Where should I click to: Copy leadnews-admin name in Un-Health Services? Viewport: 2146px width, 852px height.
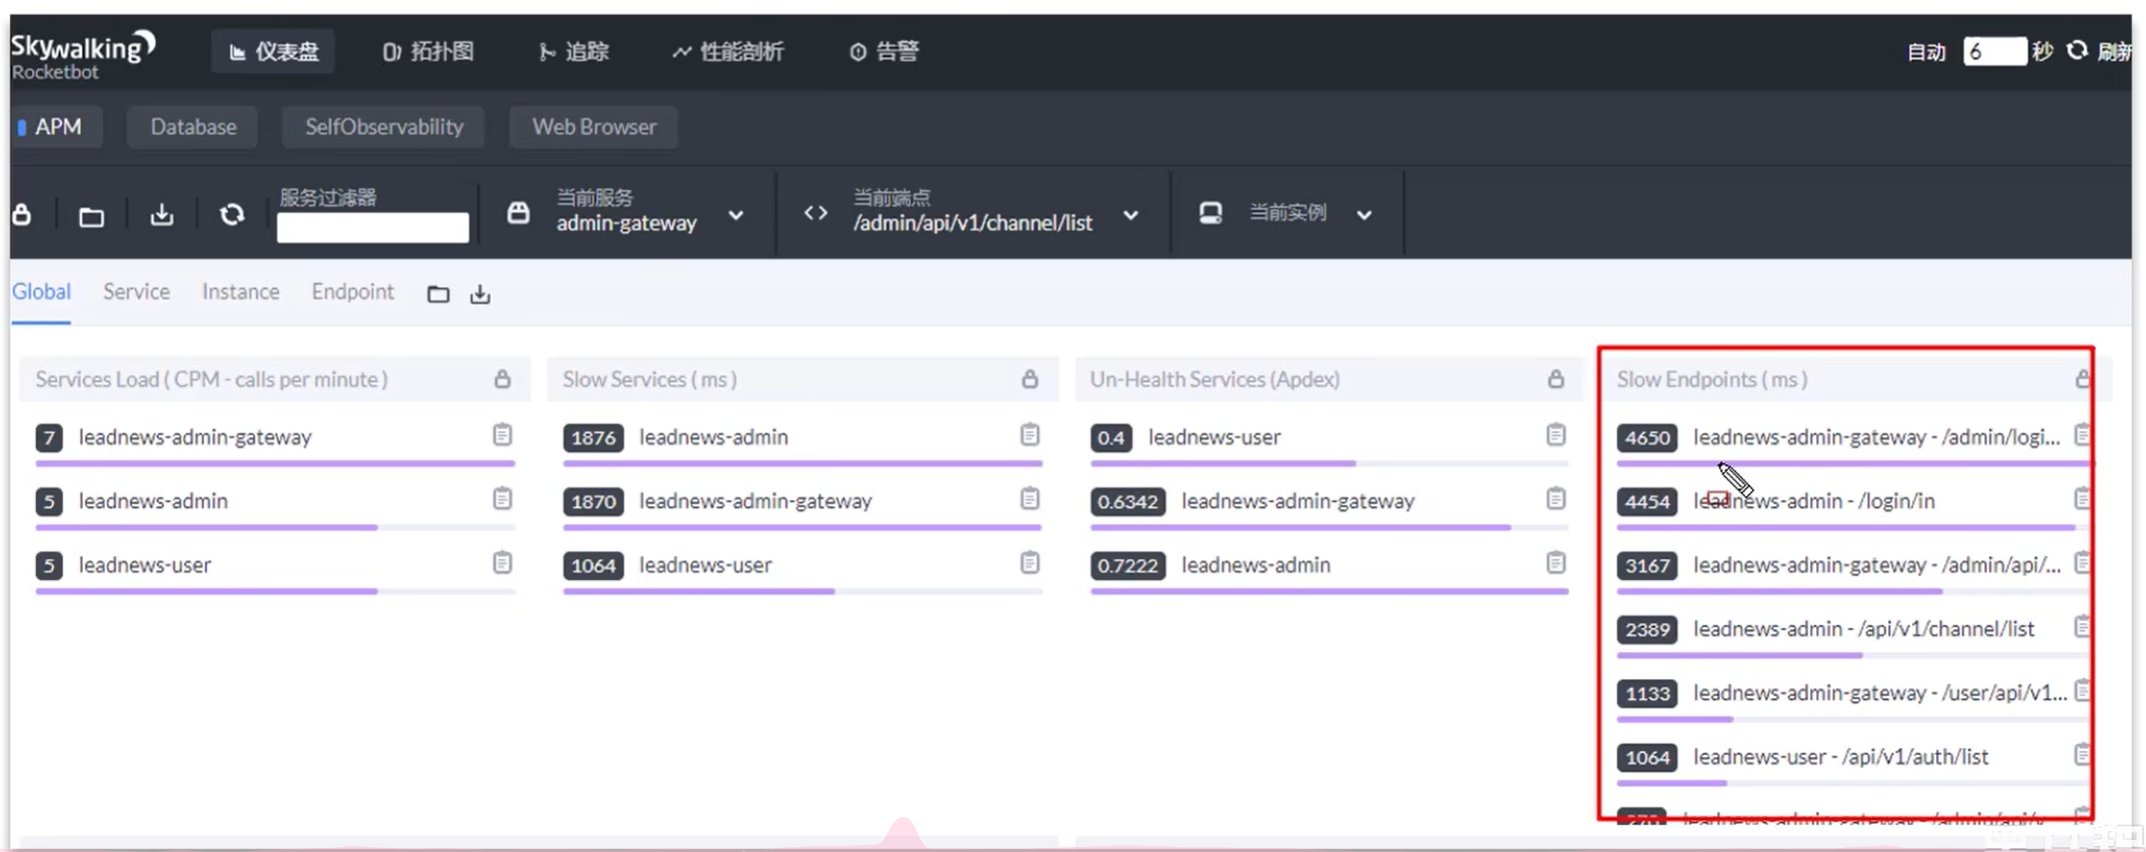click(1555, 563)
